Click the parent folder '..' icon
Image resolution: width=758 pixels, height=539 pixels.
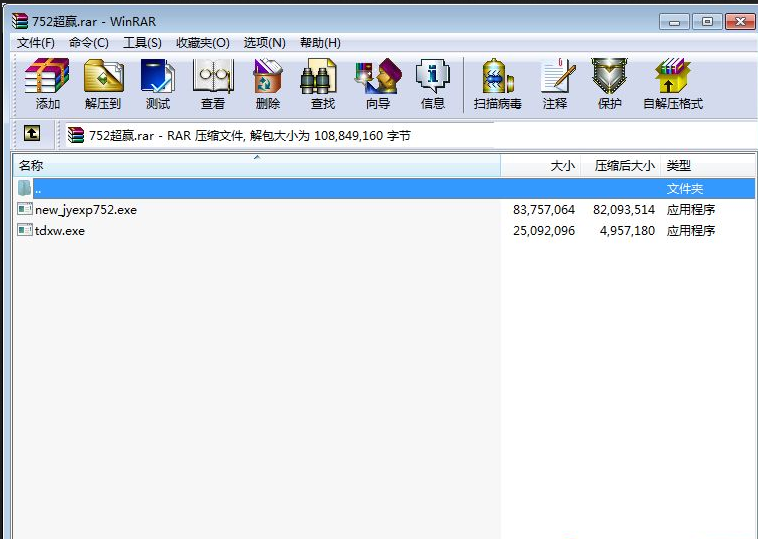click(25, 188)
